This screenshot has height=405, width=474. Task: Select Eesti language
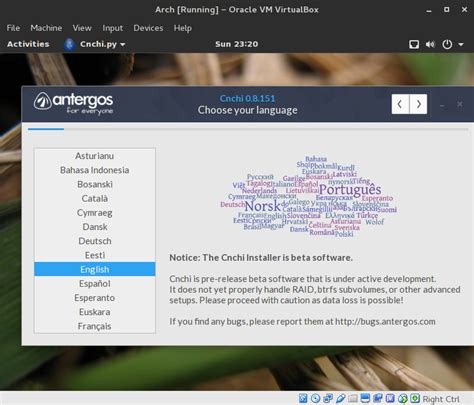point(95,255)
